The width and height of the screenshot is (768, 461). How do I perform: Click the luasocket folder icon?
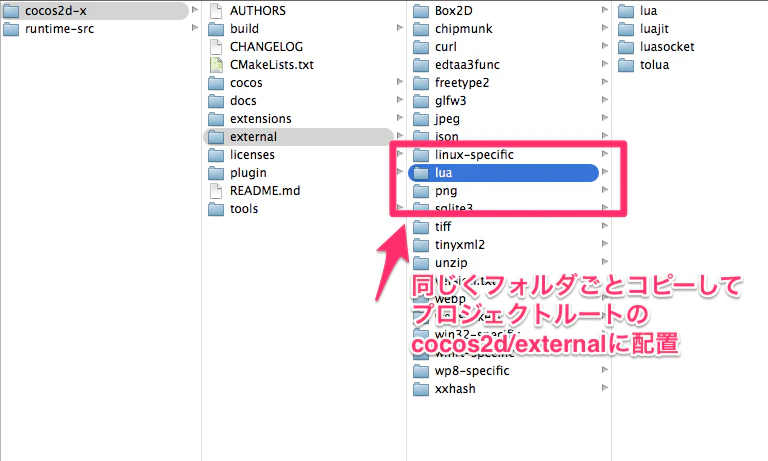pos(626,47)
